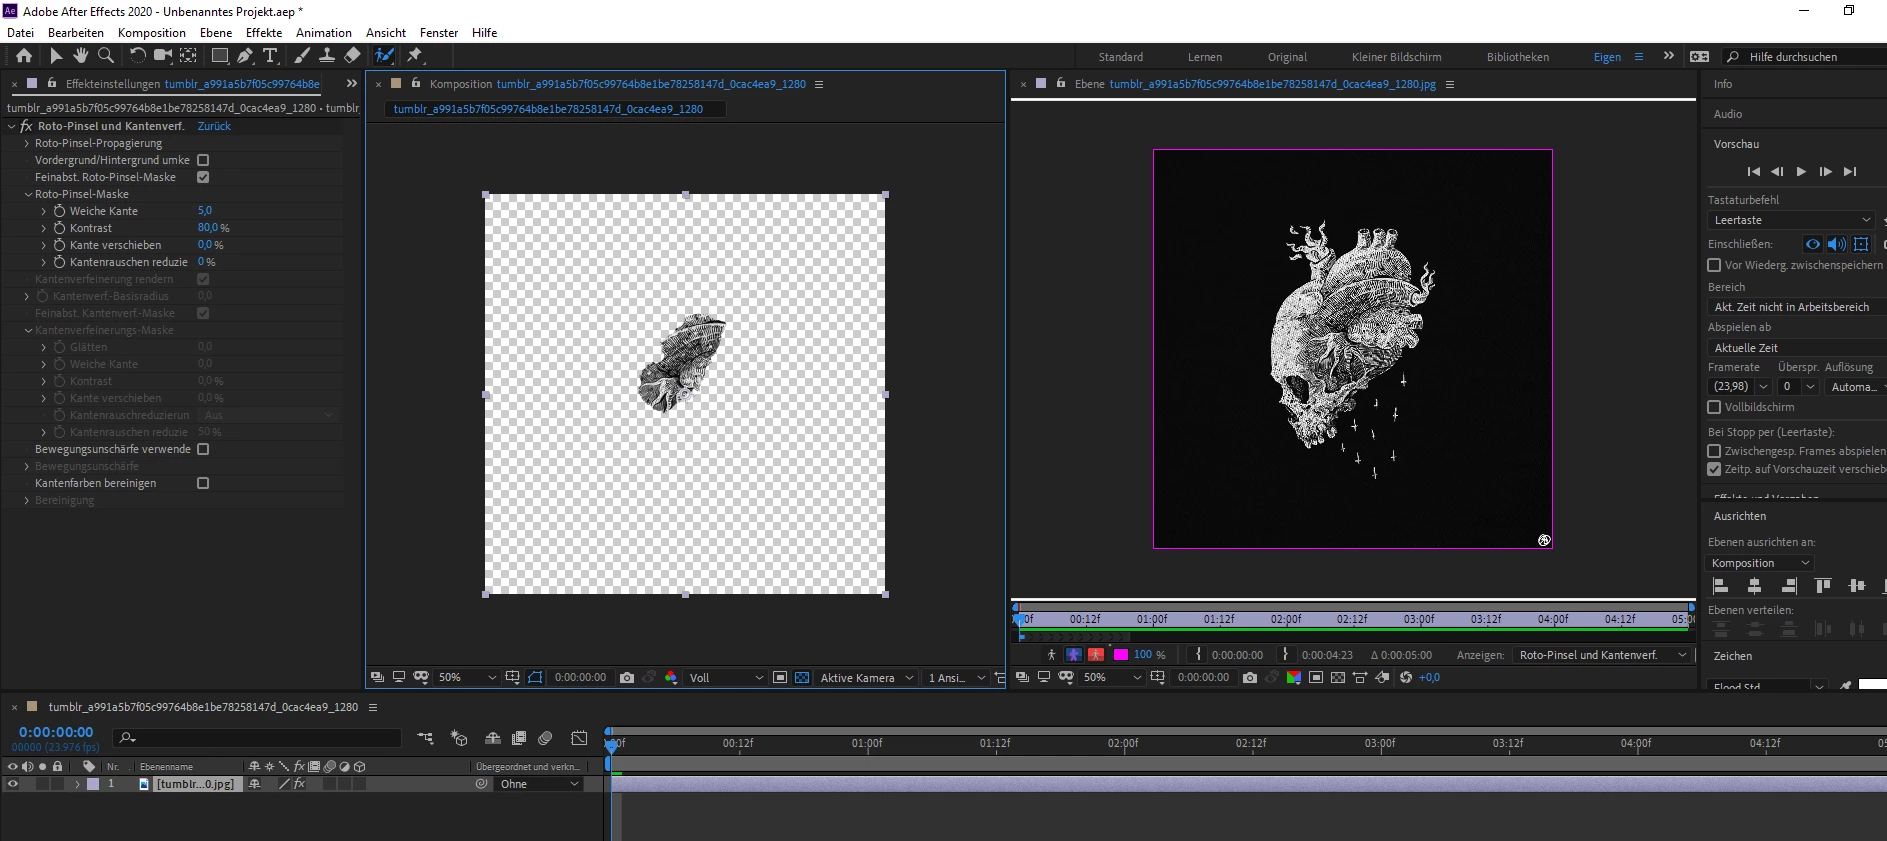
Task: Click the Home icon in the toolbar
Action: pyautogui.click(x=24, y=56)
